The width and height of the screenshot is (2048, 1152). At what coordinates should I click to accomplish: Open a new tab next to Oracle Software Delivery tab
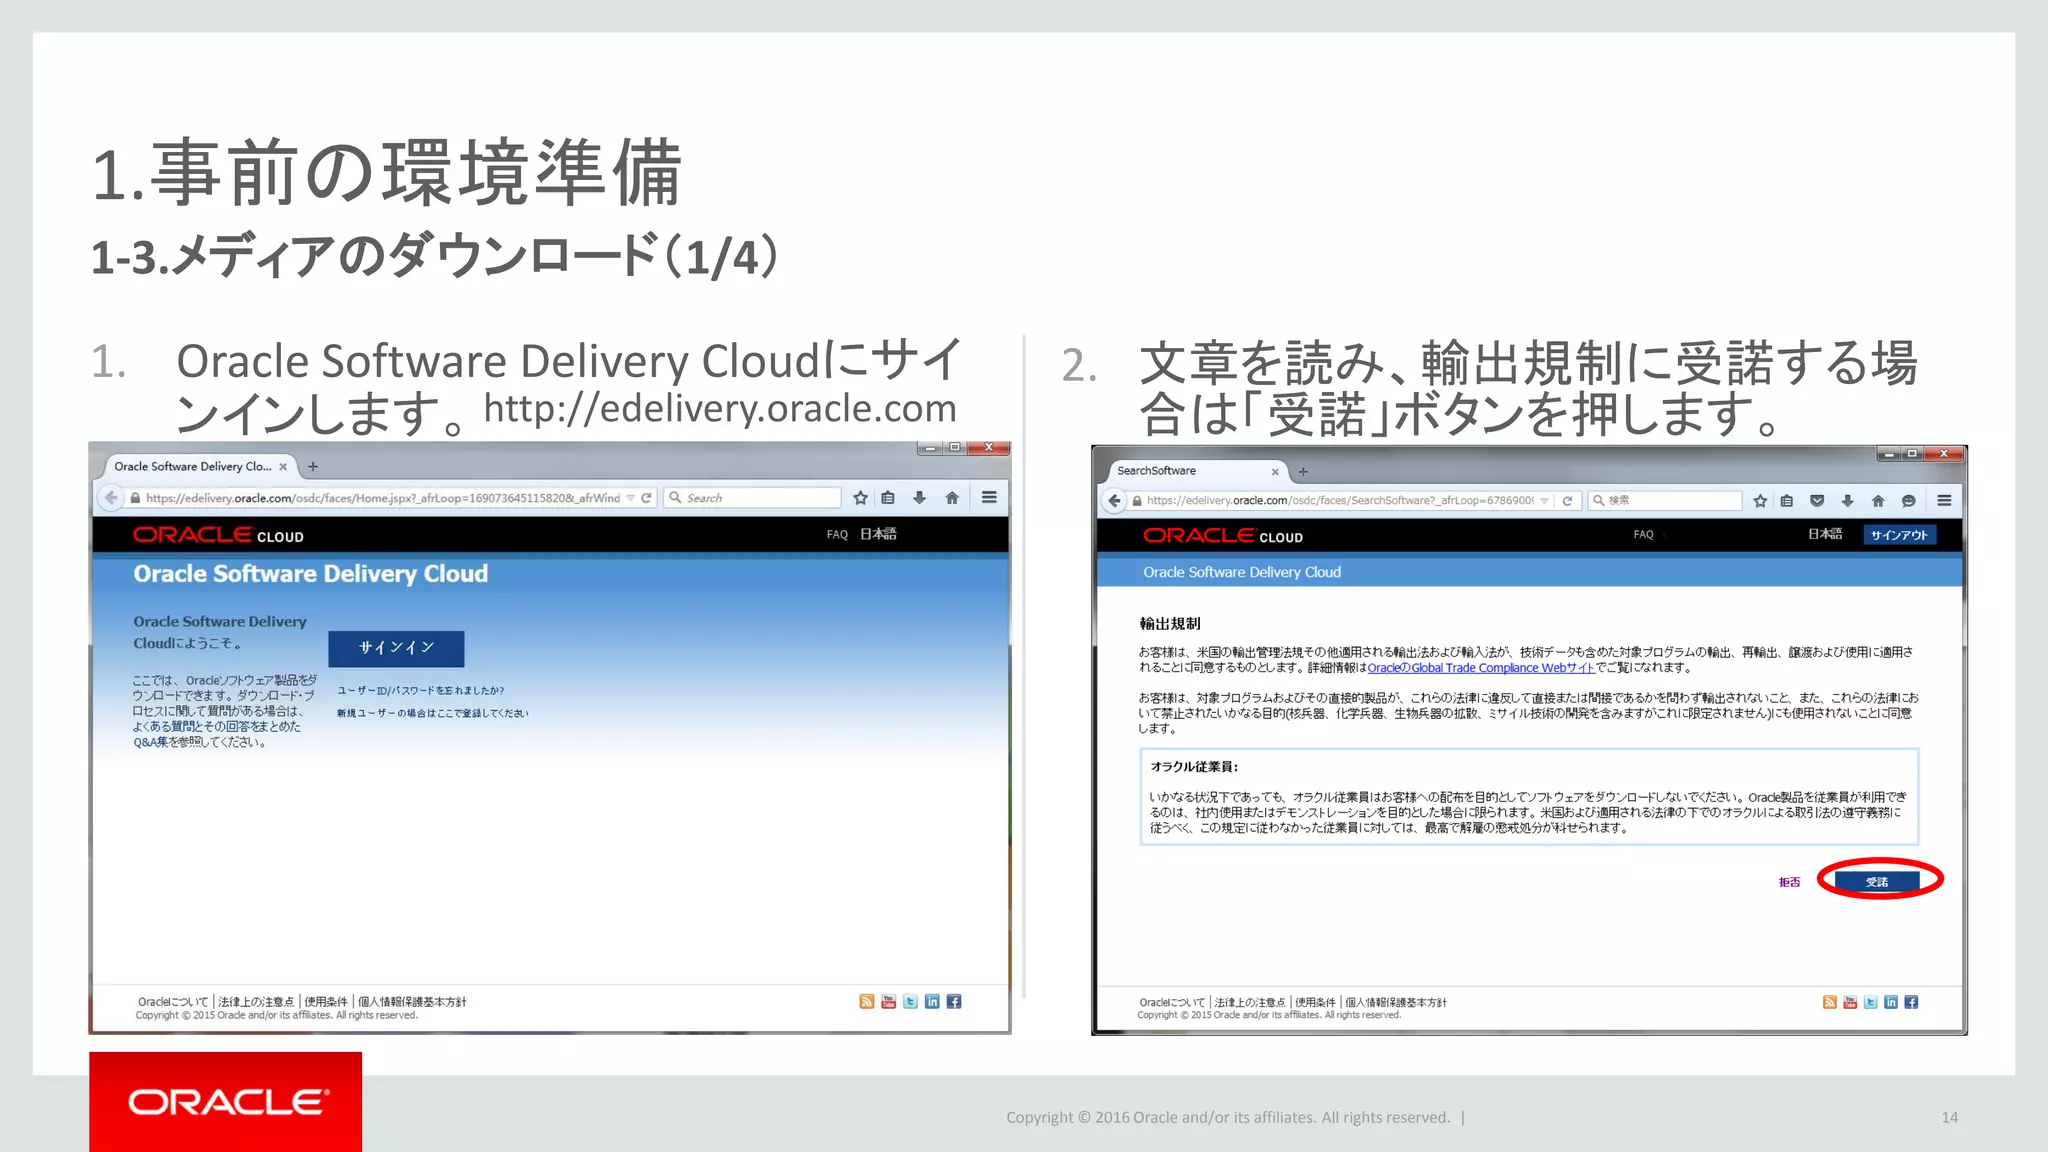pos(313,466)
